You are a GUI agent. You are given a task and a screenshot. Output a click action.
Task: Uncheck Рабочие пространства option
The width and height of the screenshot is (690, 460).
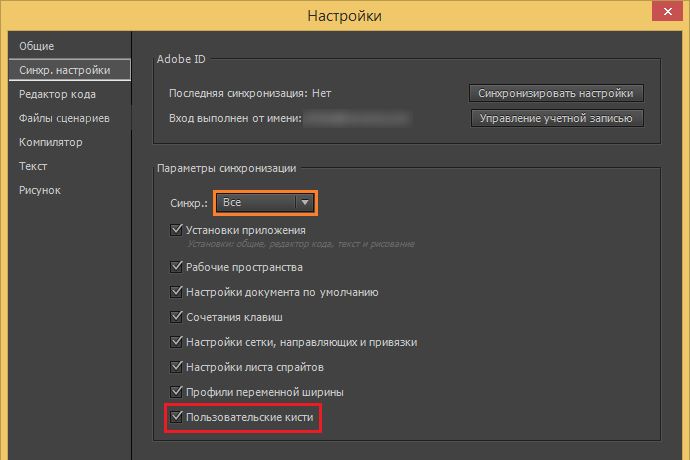click(177, 267)
